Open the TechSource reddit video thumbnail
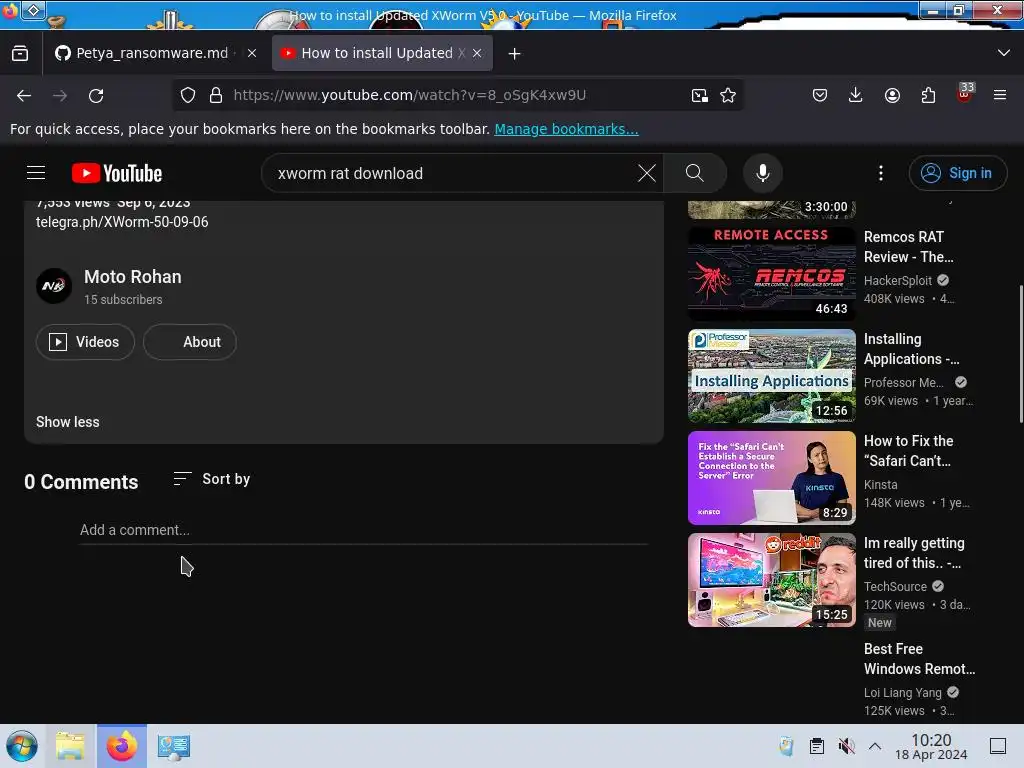 click(x=771, y=580)
